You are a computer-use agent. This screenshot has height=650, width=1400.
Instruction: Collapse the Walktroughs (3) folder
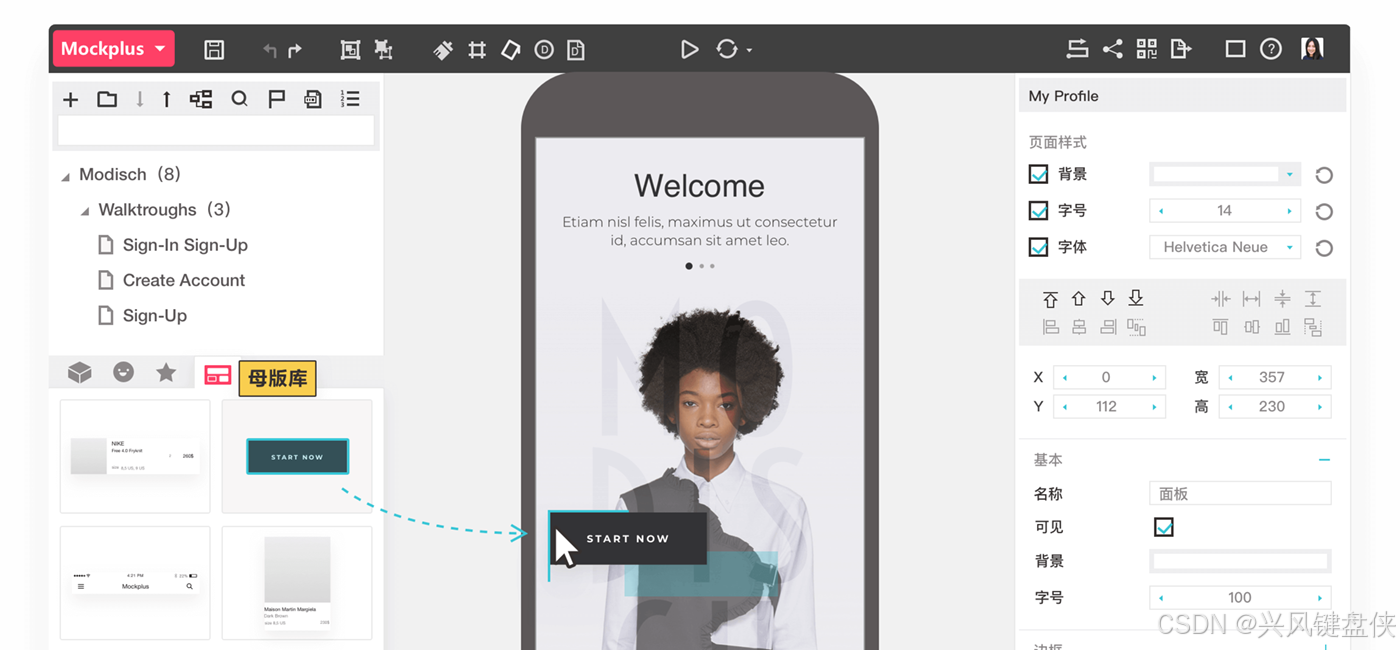point(85,211)
